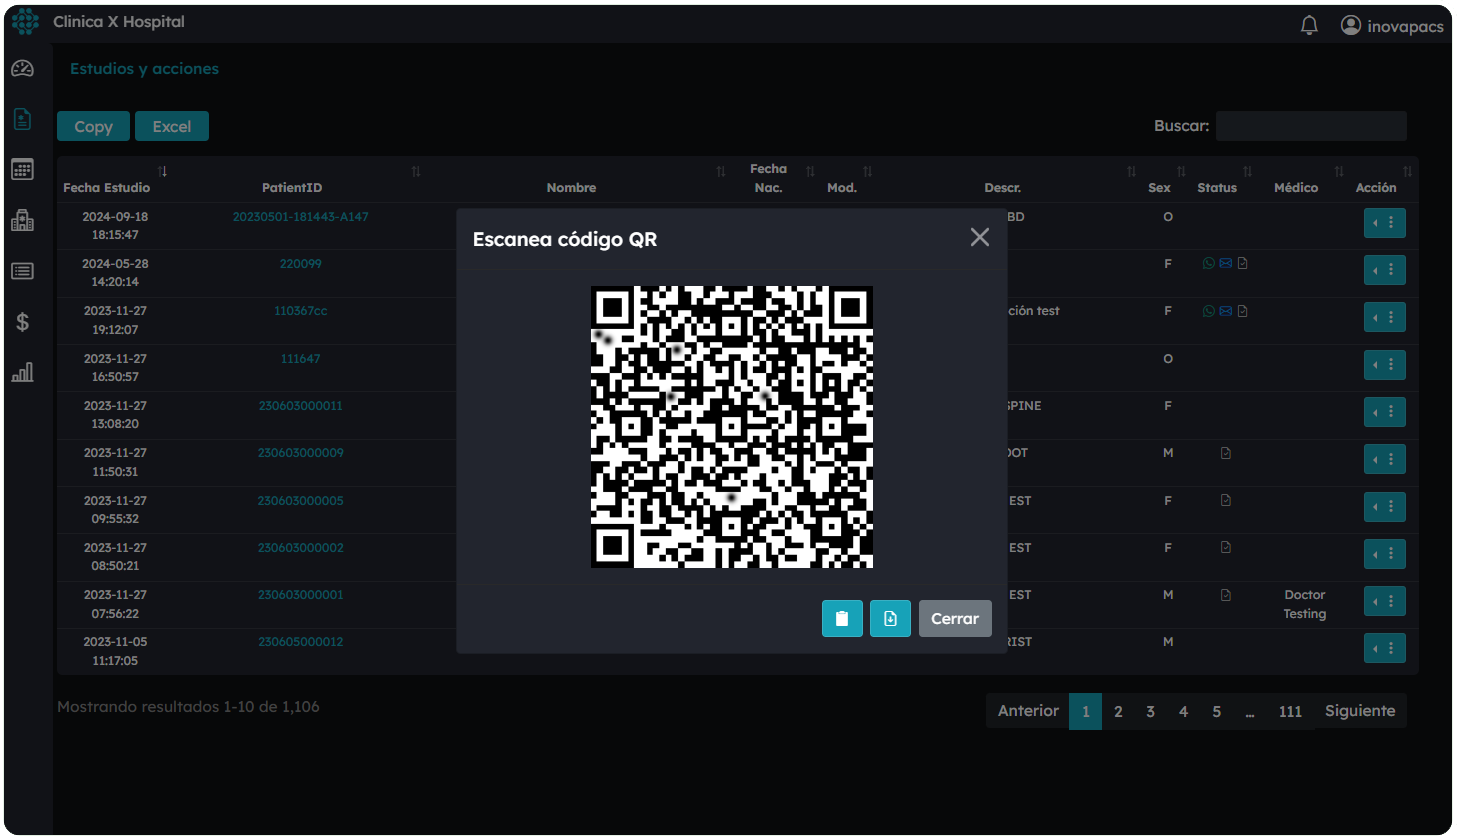Close the QR dialog with the X

(980, 237)
